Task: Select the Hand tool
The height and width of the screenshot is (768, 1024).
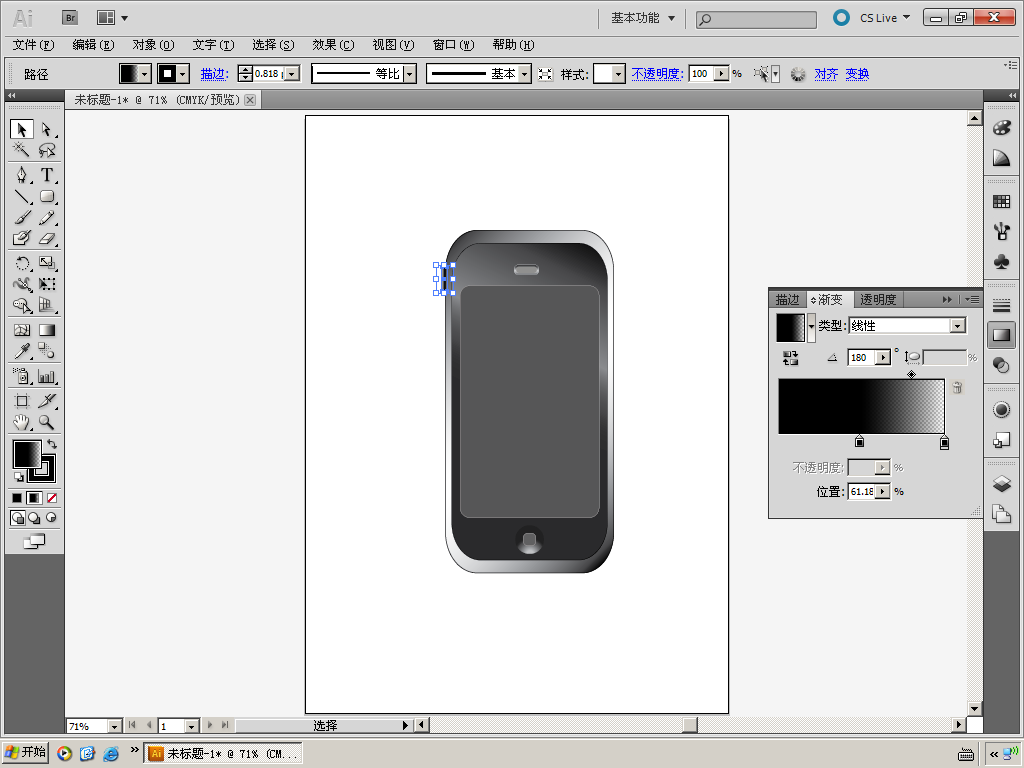Action: pyautogui.click(x=22, y=423)
